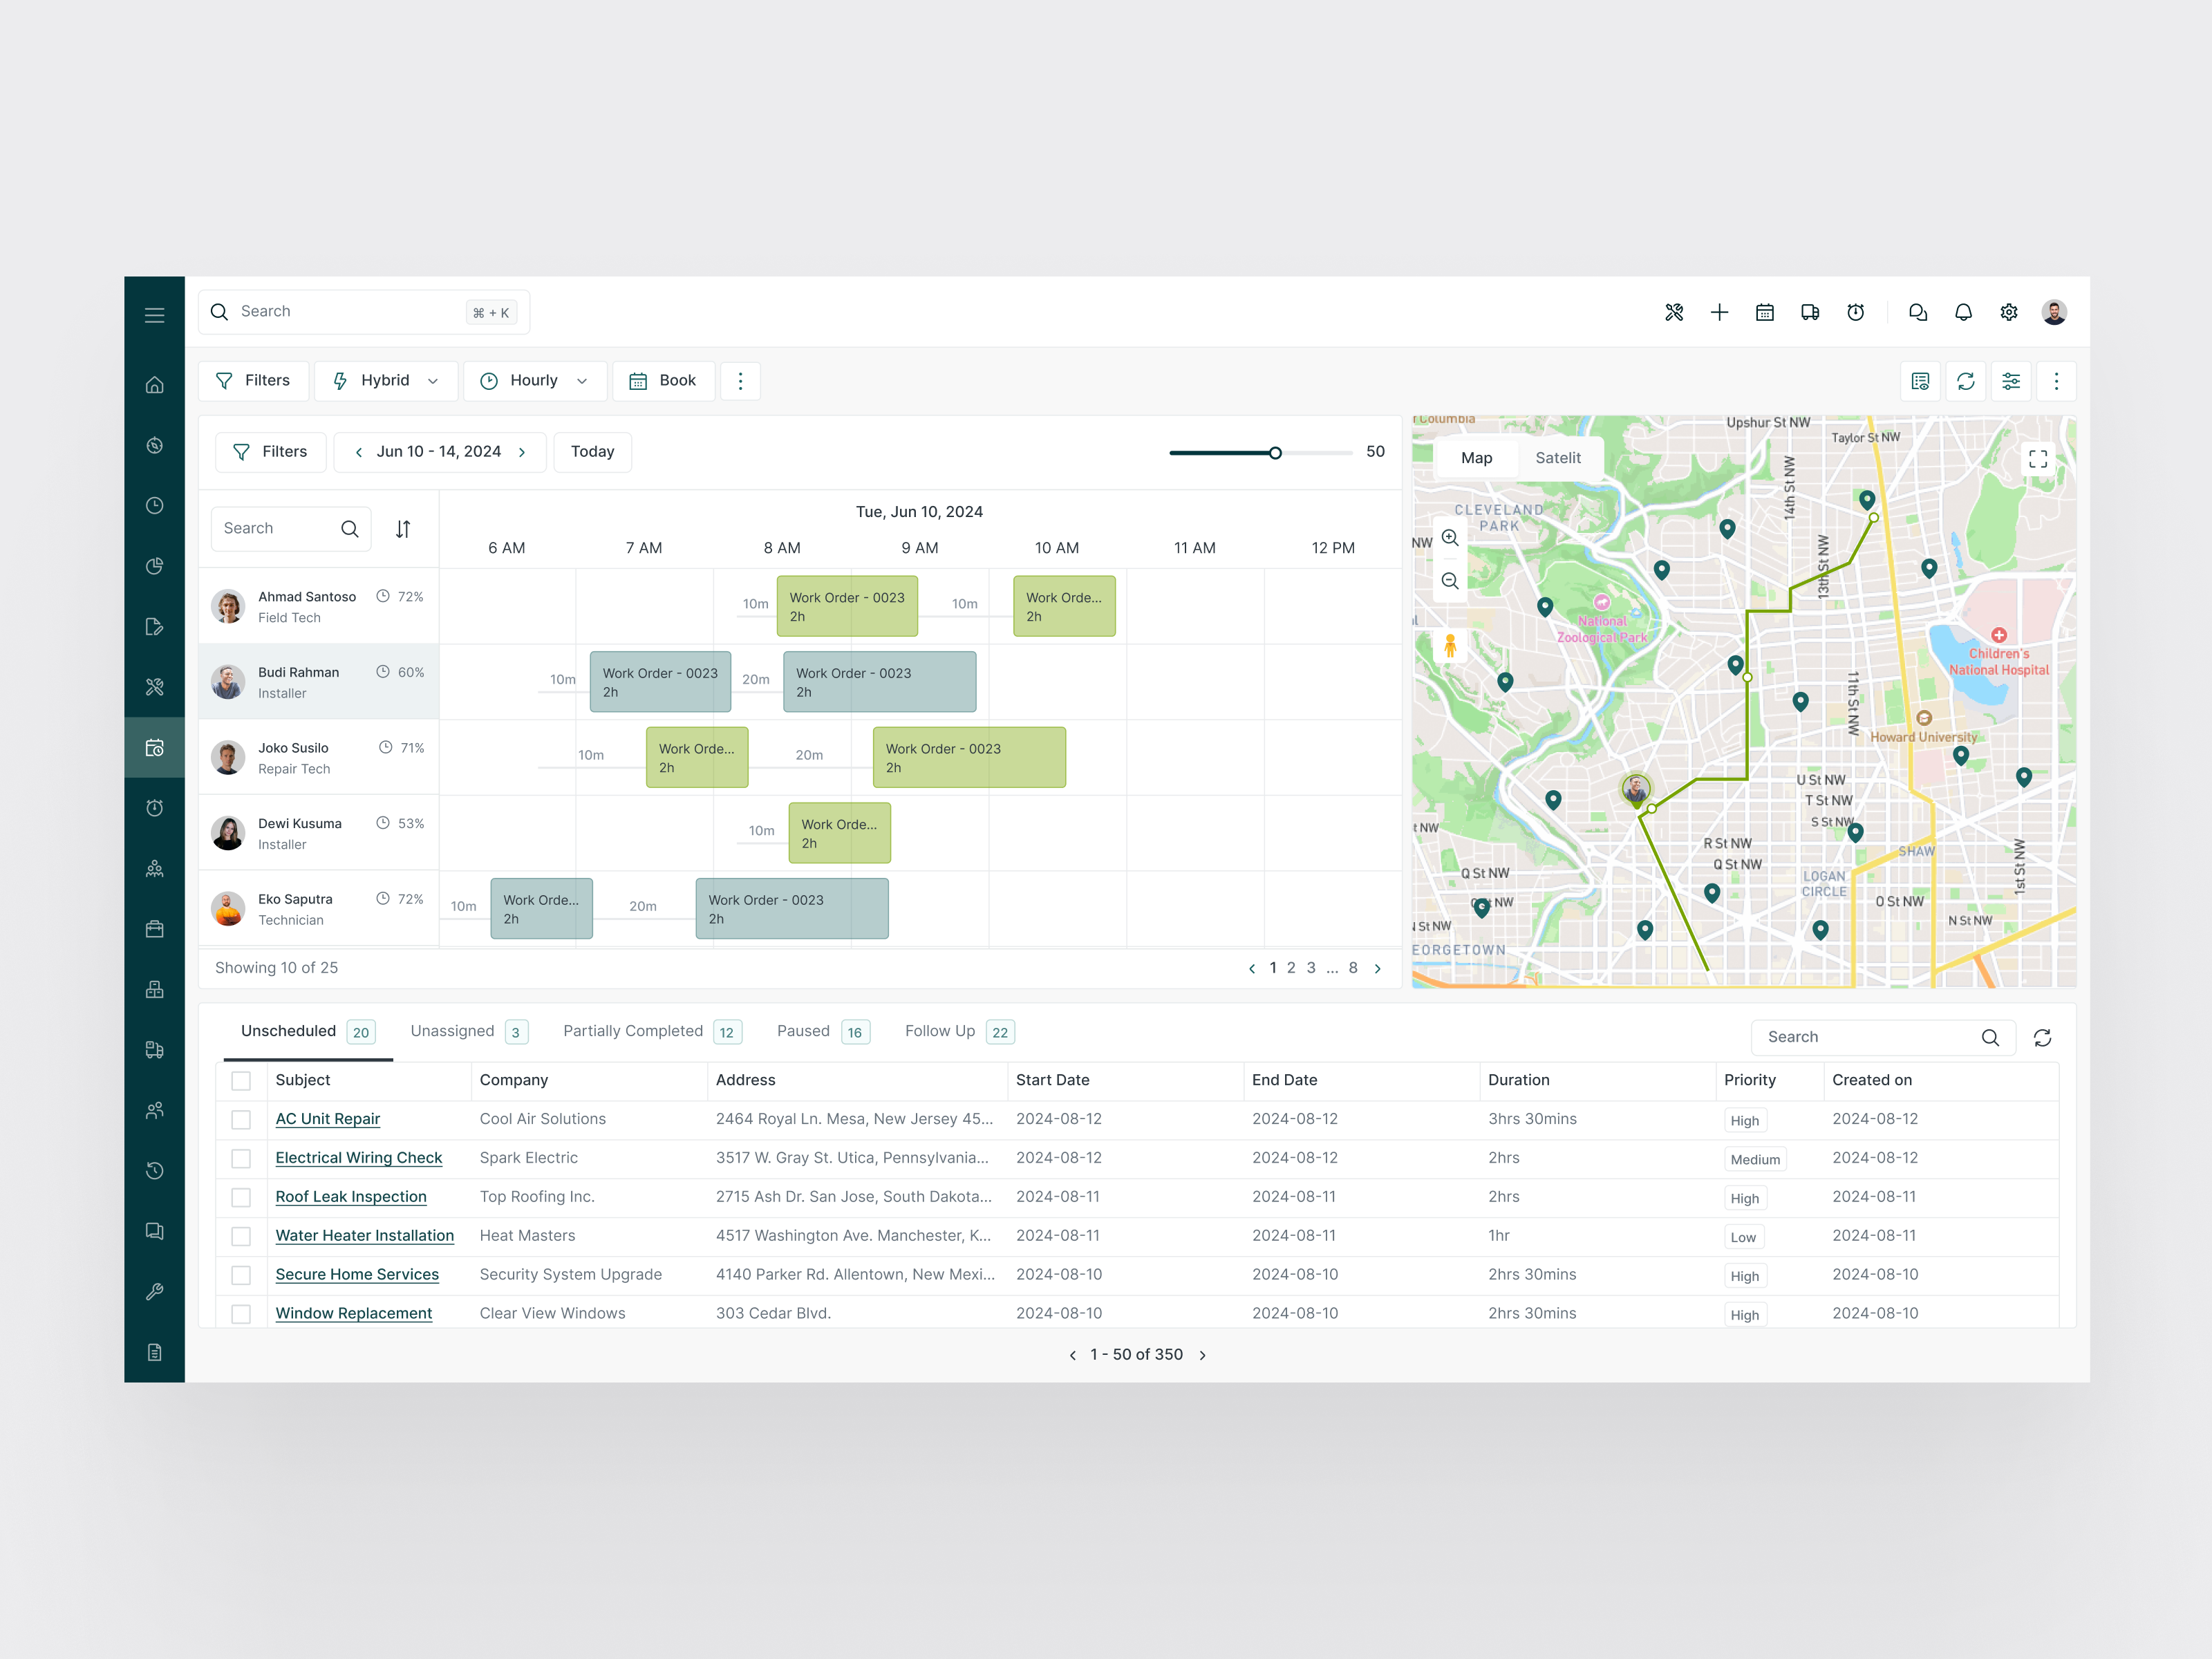
Task: Click the stopwatch icon in the top toolbar
Action: [x=1856, y=312]
